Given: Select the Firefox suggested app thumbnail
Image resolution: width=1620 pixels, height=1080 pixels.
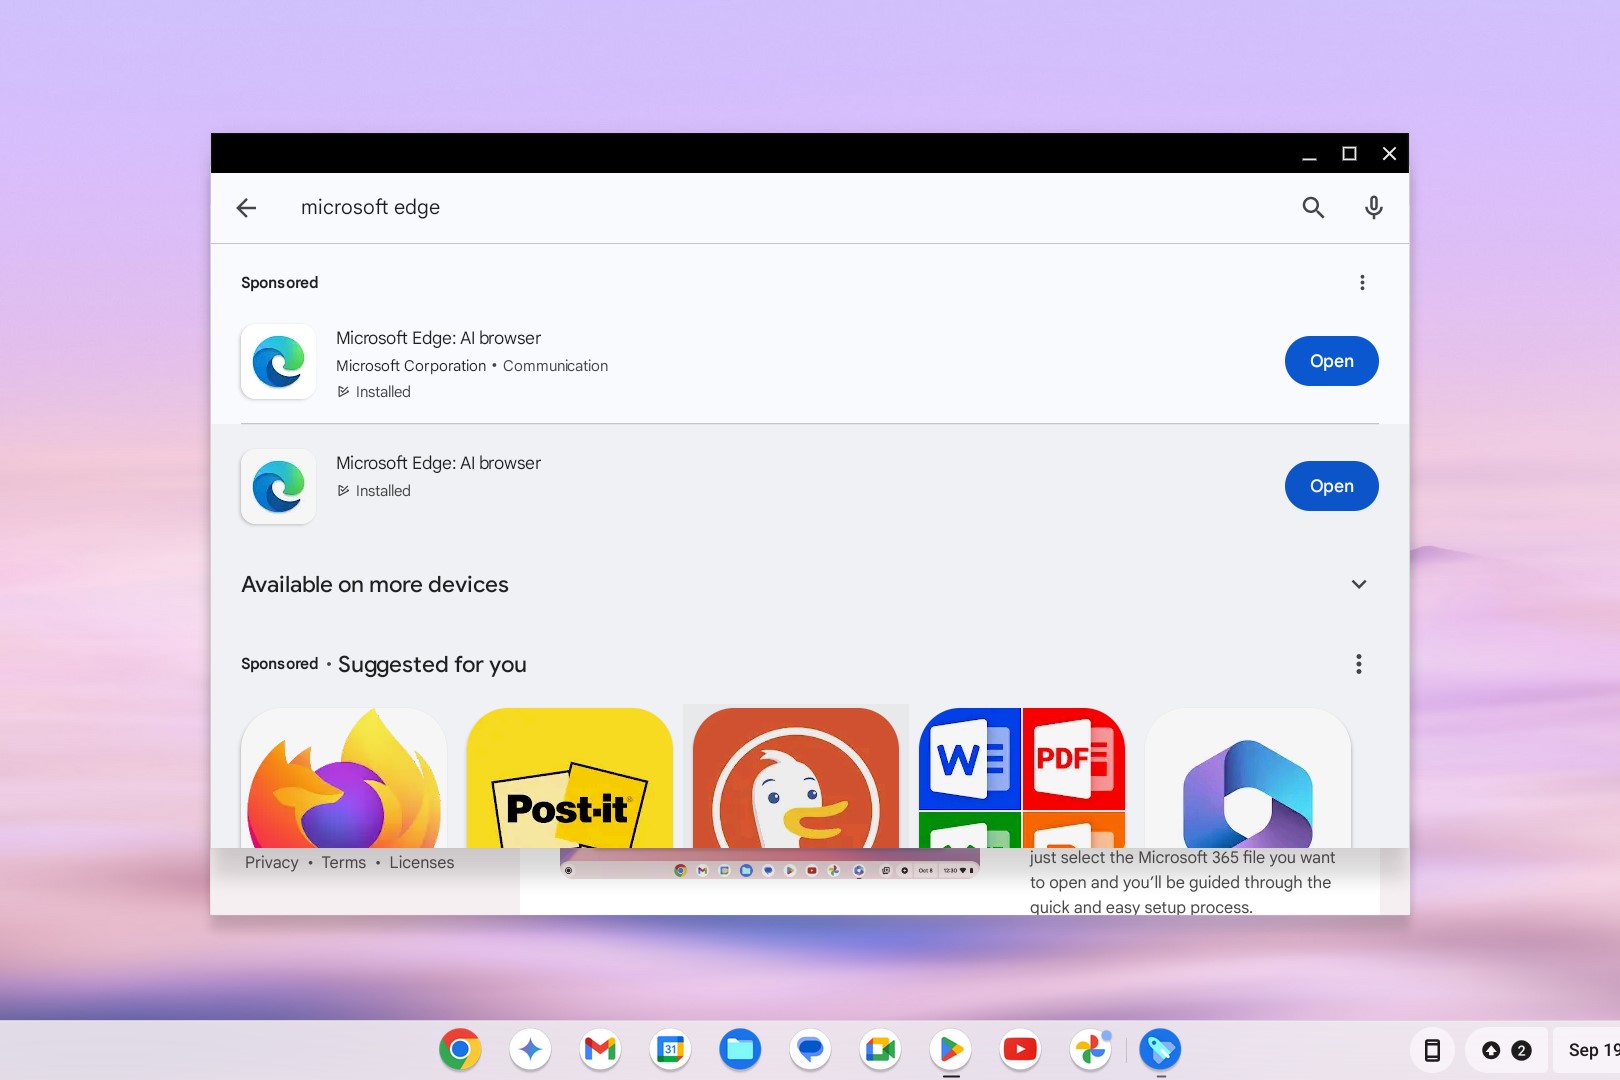Looking at the screenshot, I should (x=344, y=778).
